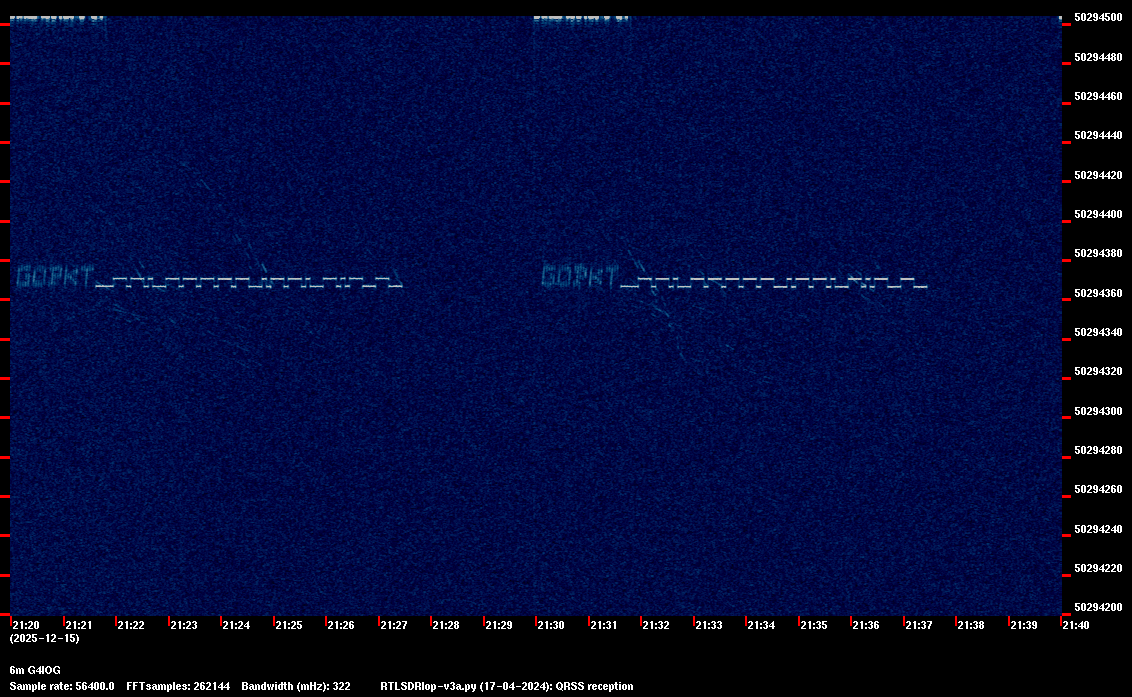Image resolution: width=1132 pixels, height=697 pixels.
Task: Click the 50294420 frequency label
Action: click(1098, 175)
